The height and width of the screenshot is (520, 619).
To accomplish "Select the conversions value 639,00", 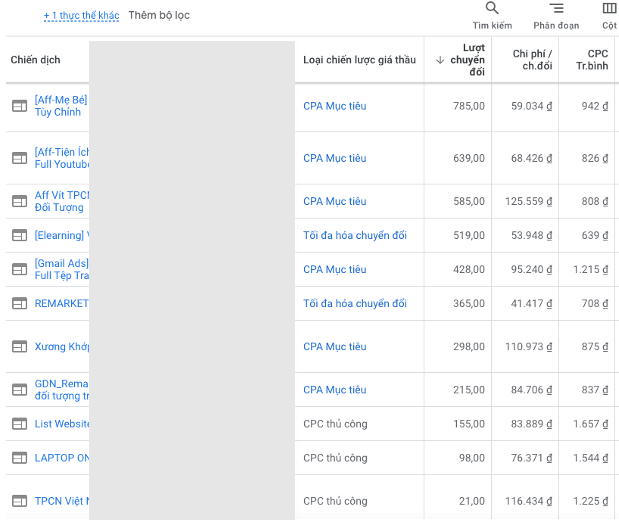I will (469, 158).
